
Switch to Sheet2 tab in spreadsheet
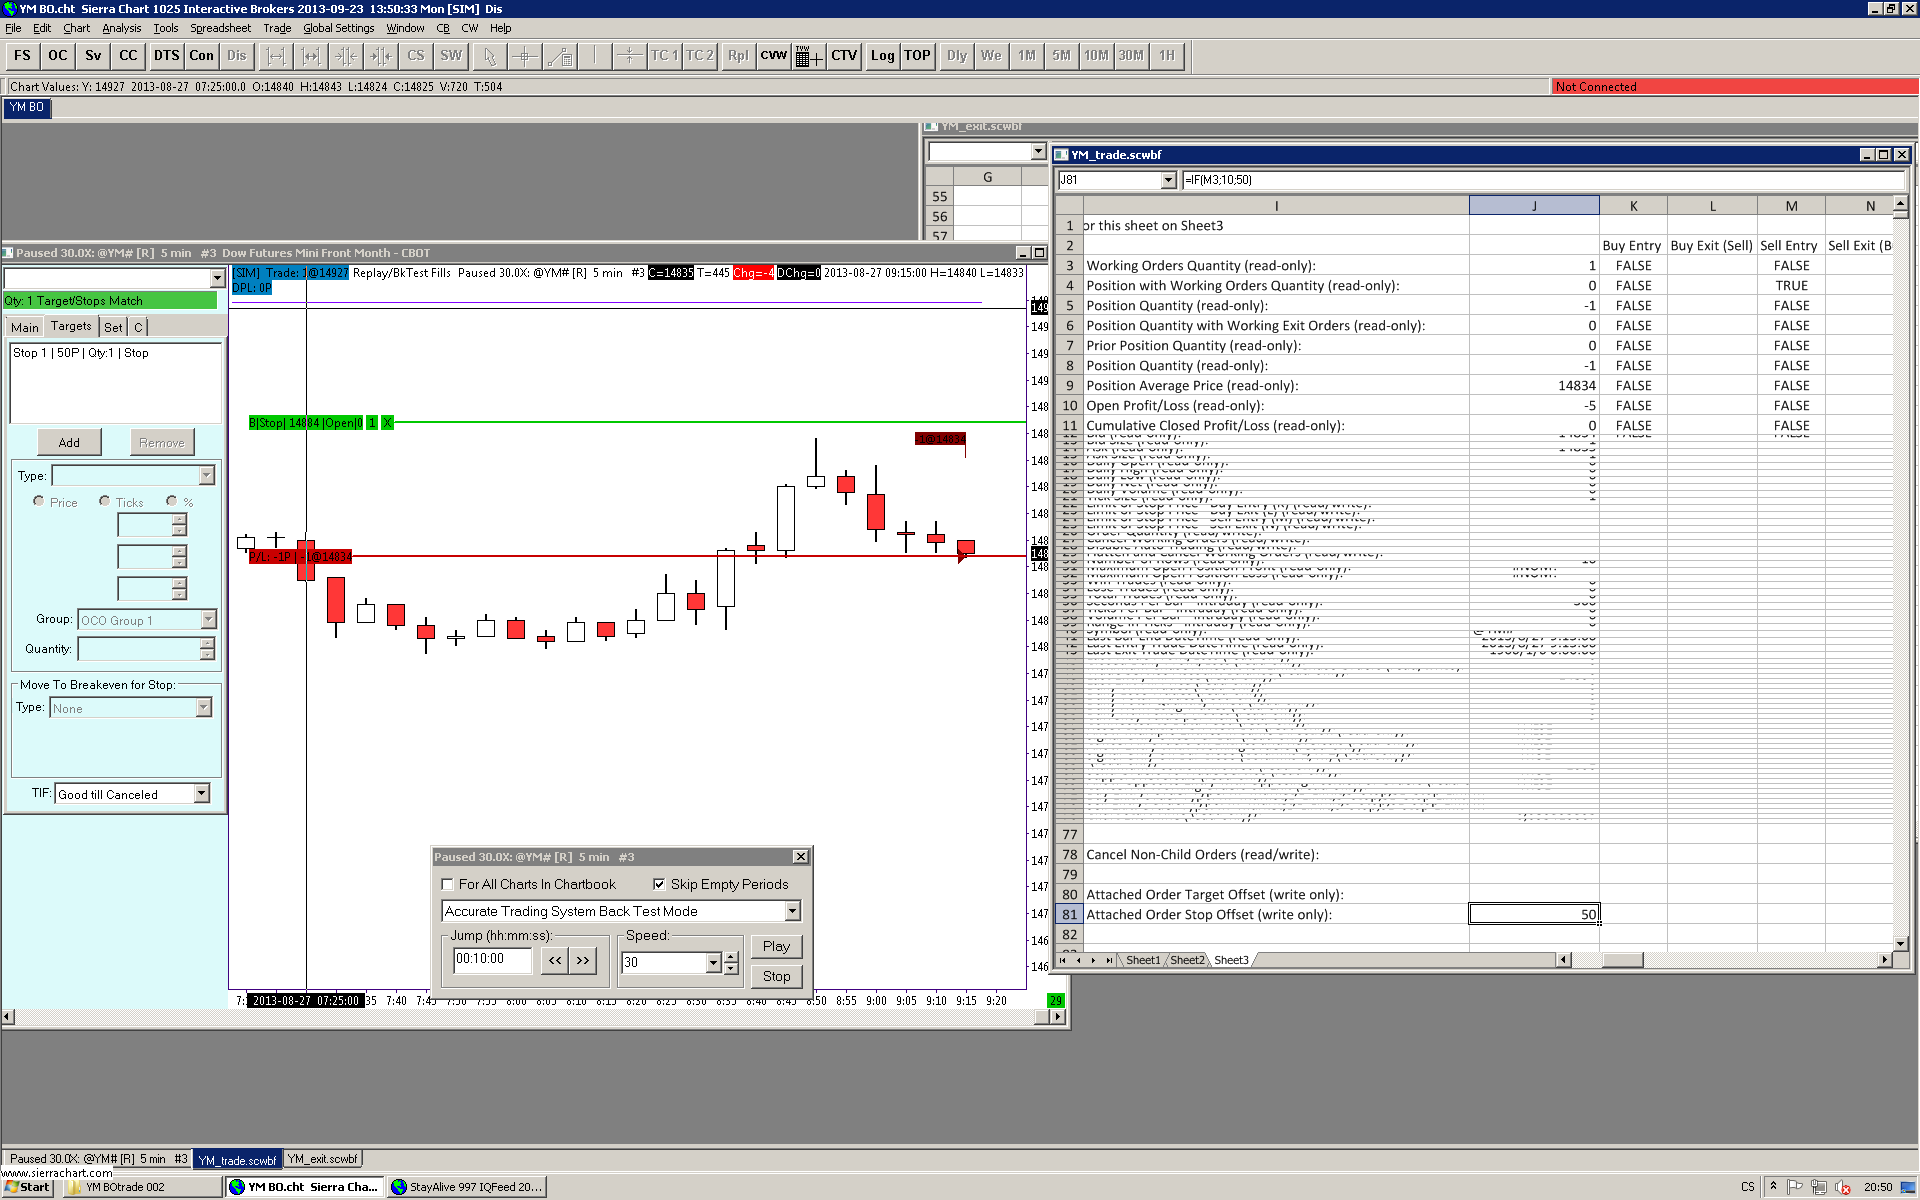(1187, 960)
